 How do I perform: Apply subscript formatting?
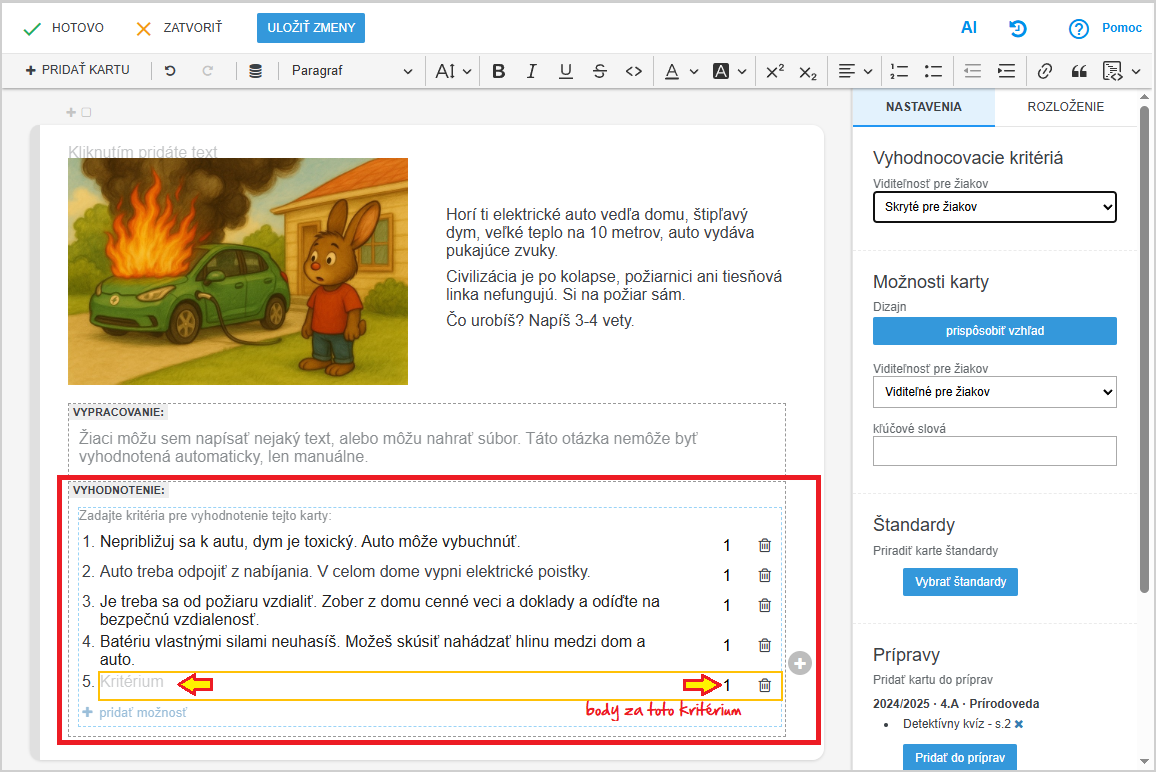(x=808, y=72)
